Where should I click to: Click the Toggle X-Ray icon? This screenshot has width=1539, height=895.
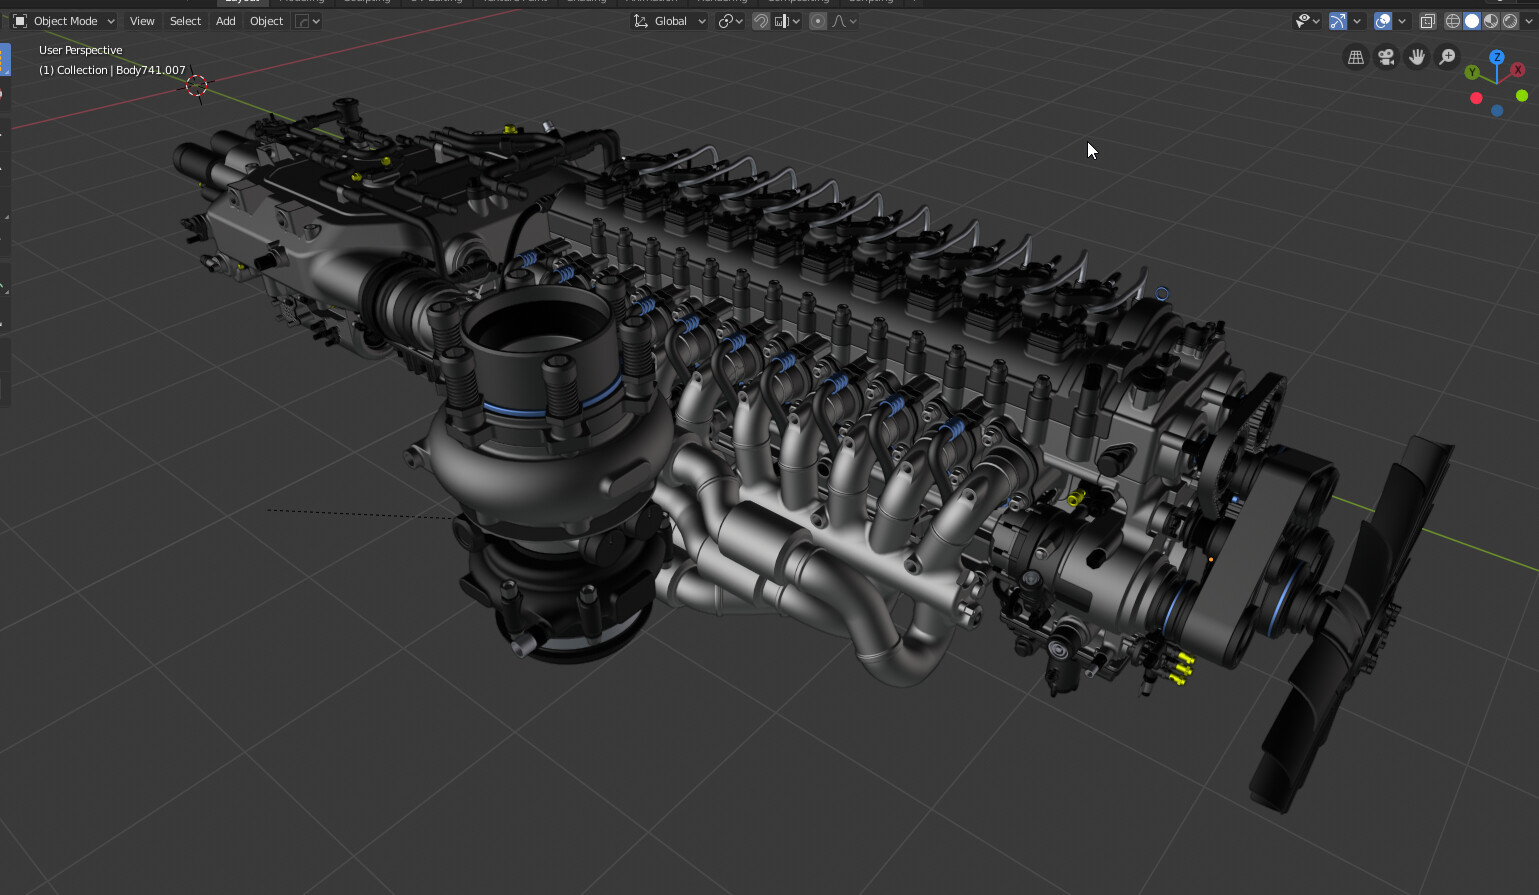point(1427,20)
